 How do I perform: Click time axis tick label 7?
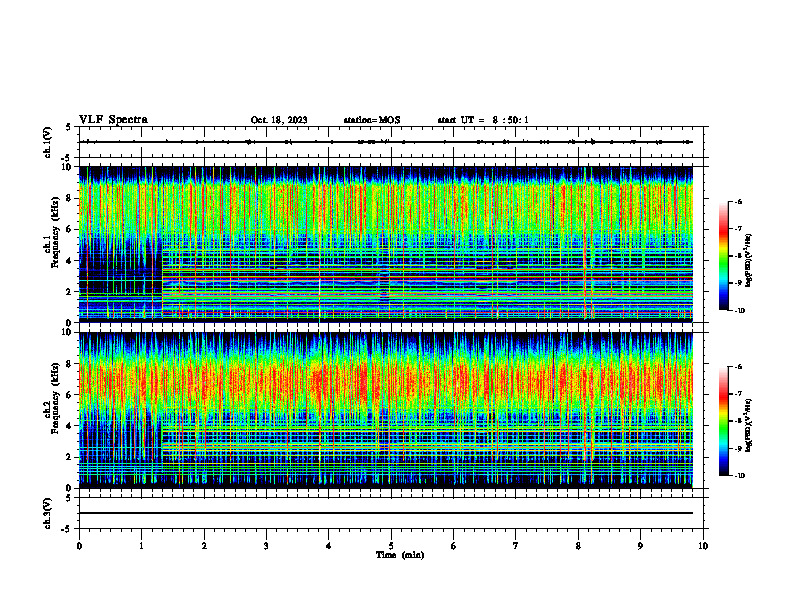point(516,546)
